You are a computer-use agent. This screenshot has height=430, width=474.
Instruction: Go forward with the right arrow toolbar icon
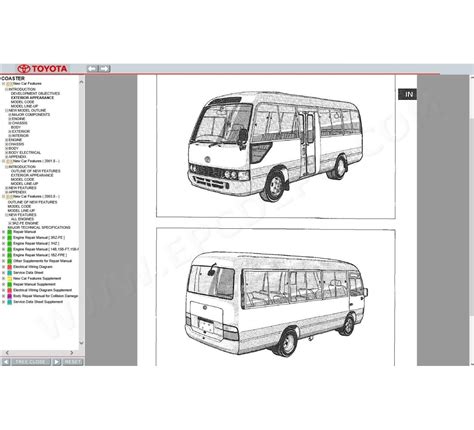coord(104,69)
